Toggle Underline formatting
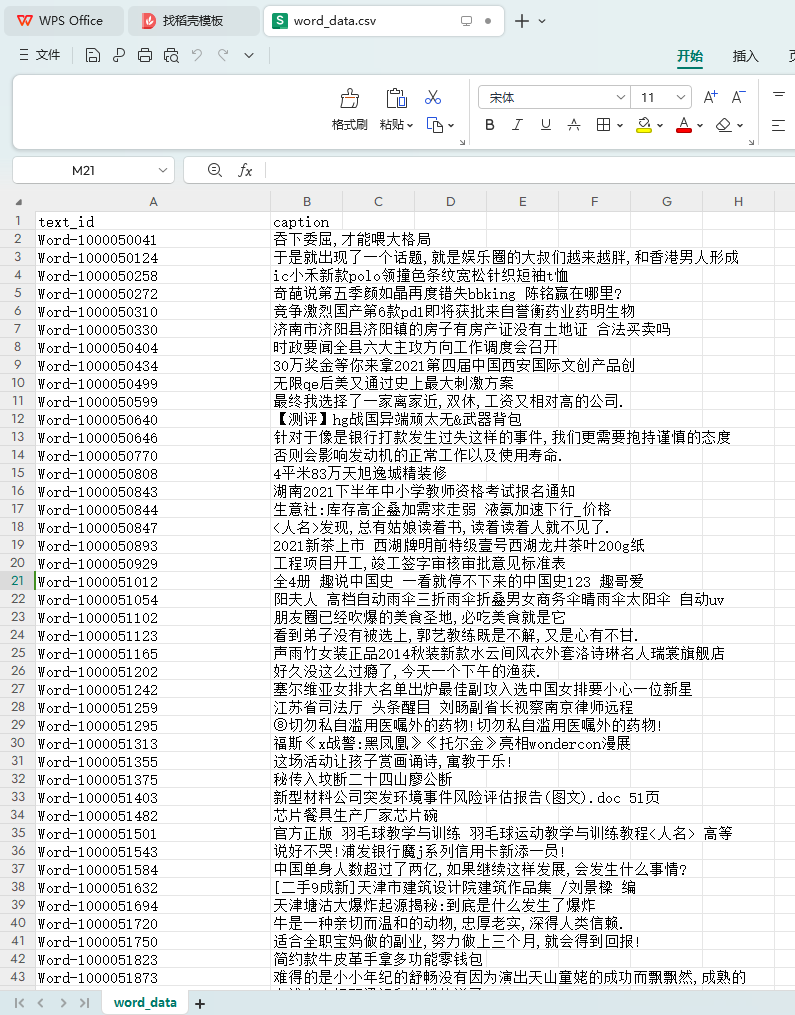The height and width of the screenshot is (1015, 795). click(x=546, y=125)
